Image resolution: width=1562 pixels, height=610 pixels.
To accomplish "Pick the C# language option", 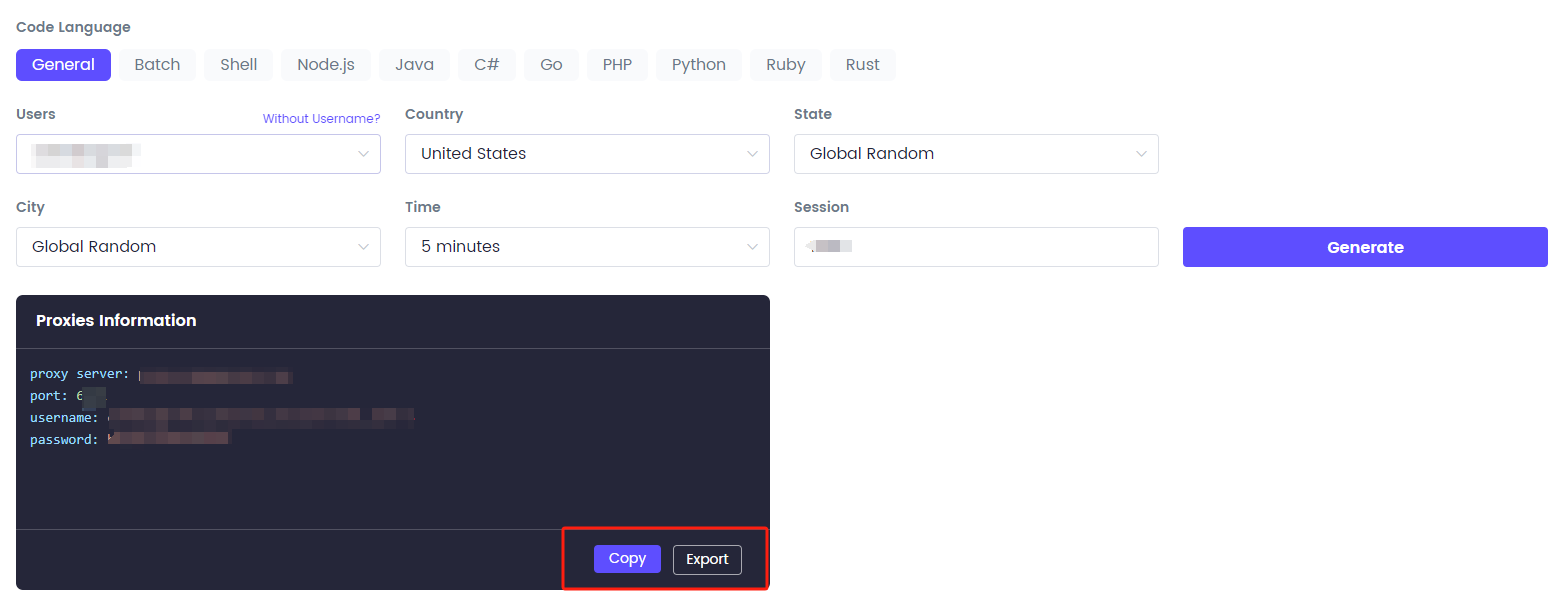I will point(487,65).
